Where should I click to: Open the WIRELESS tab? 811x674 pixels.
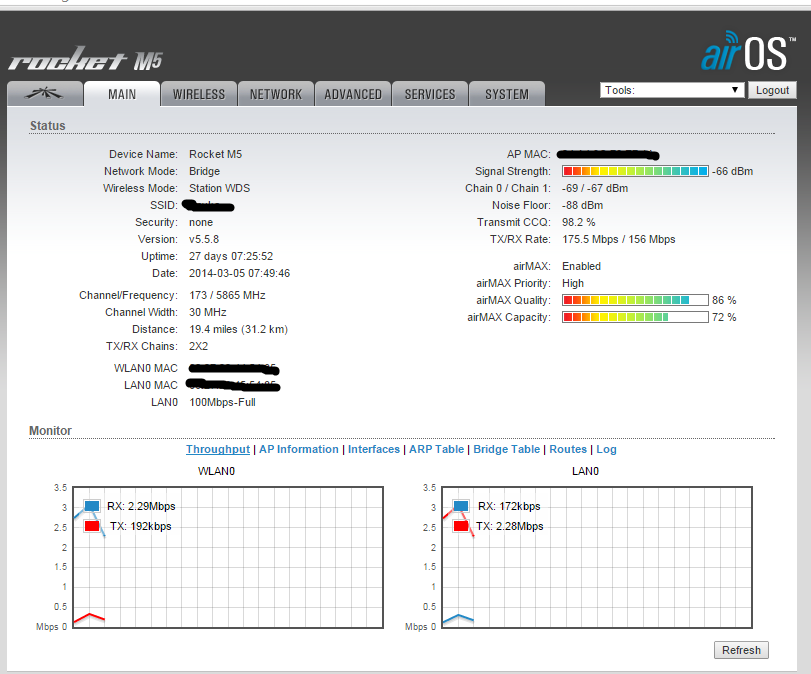(199, 94)
